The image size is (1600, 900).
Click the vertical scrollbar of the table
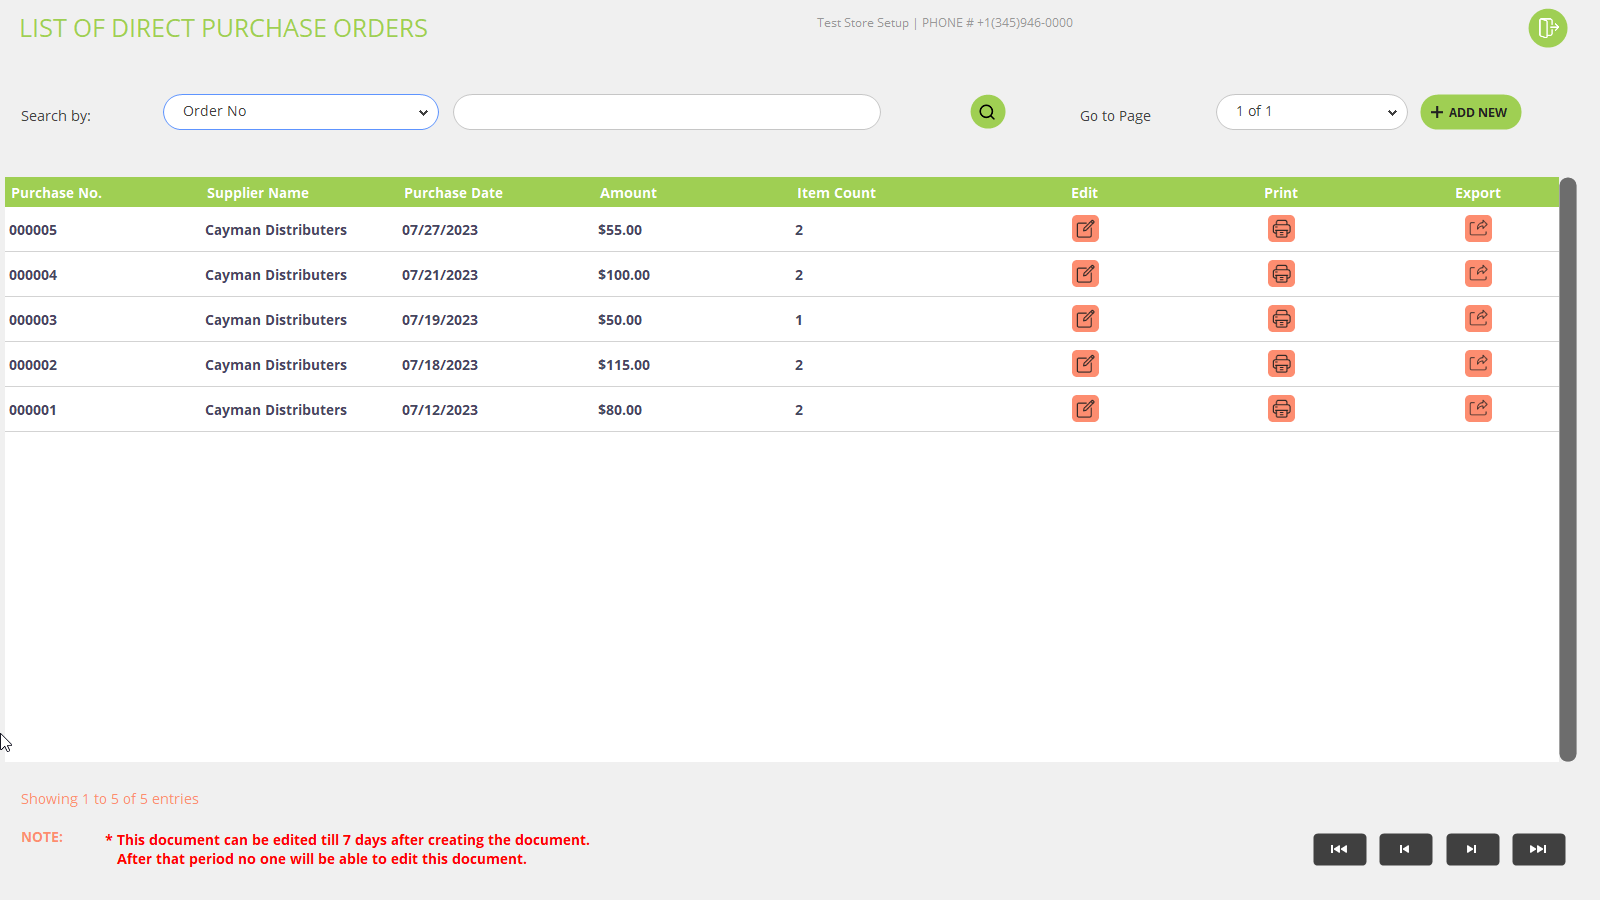1567,470
